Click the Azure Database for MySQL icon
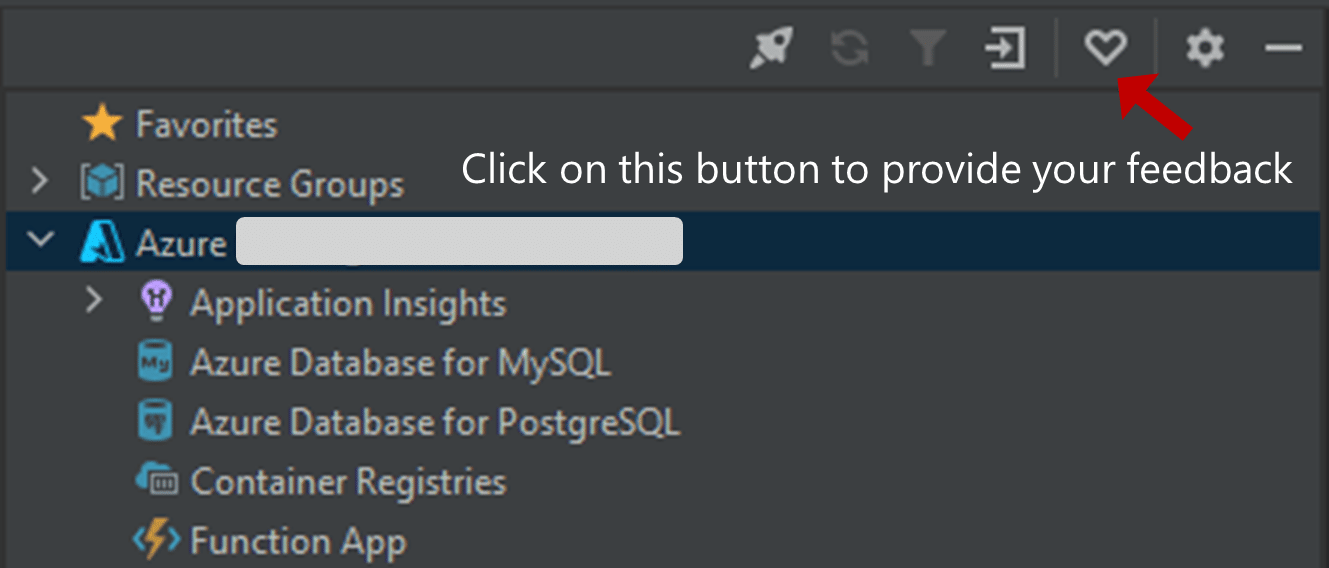Viewport: 1329px width, 568px height. 155,362
